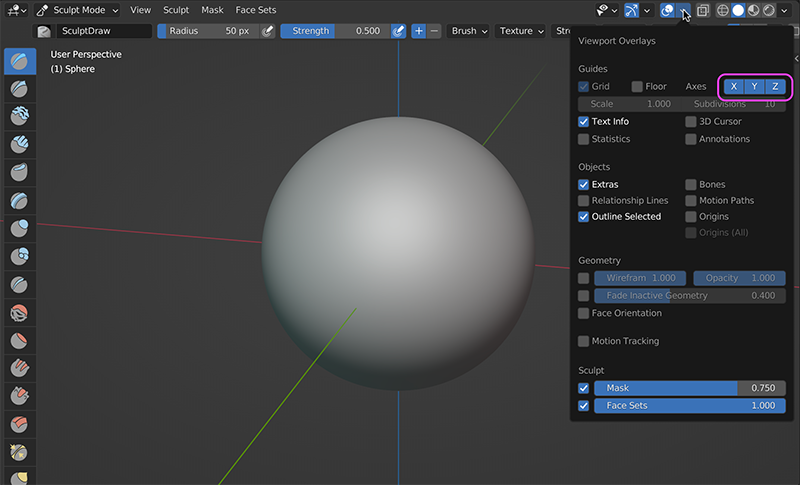Toggle the Y axis guide button

click(755, 87)
